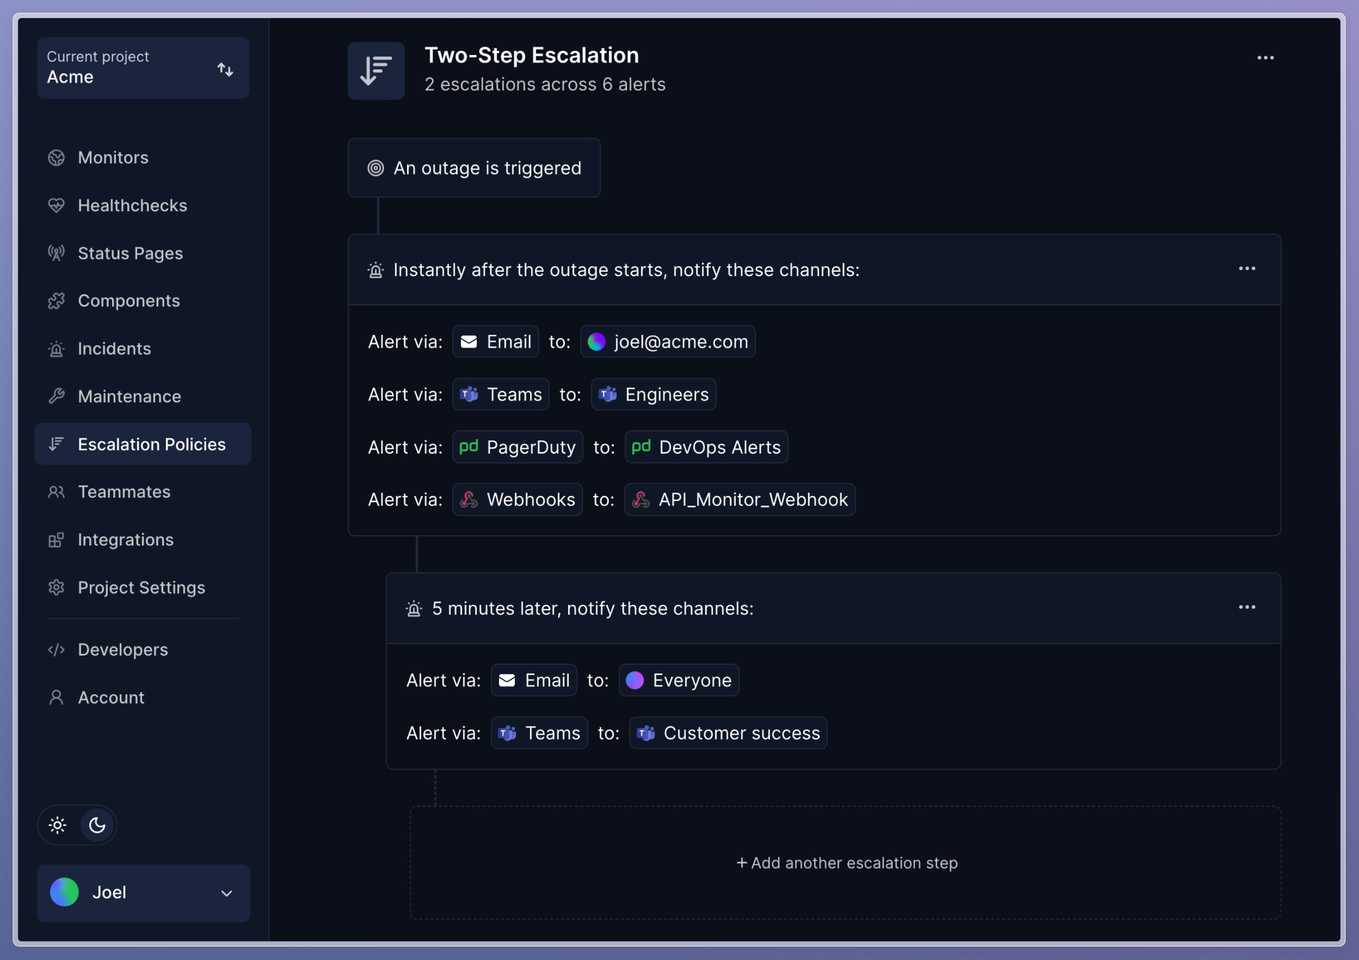
Task: Click the Email chip in the instant step
Action: coord(496,342)
